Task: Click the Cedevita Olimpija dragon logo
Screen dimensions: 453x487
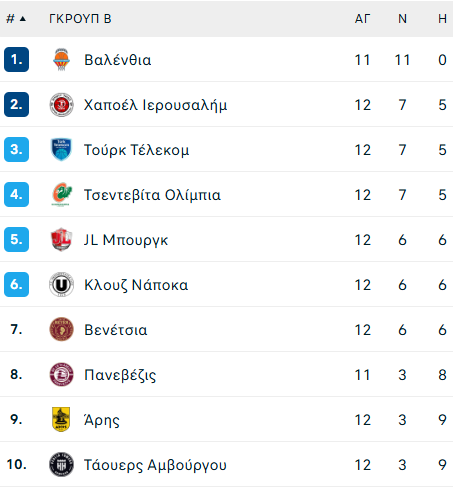Action: point(61,195)
